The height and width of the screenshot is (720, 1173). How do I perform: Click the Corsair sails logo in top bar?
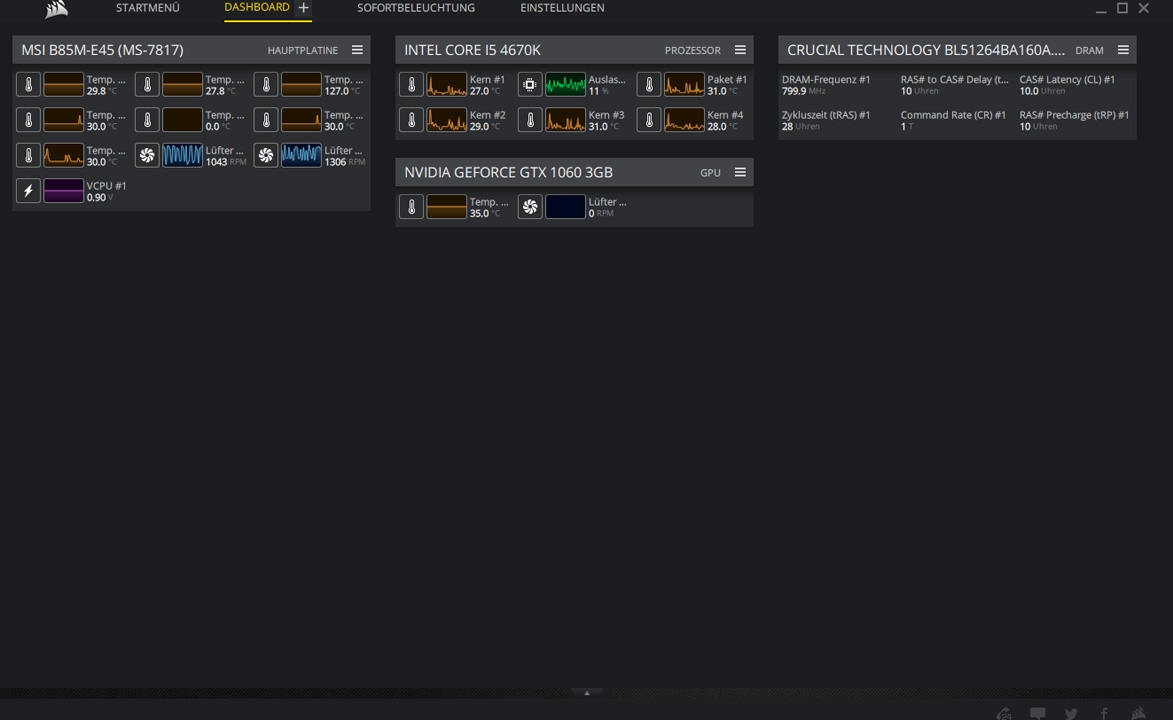coord(56,9)
